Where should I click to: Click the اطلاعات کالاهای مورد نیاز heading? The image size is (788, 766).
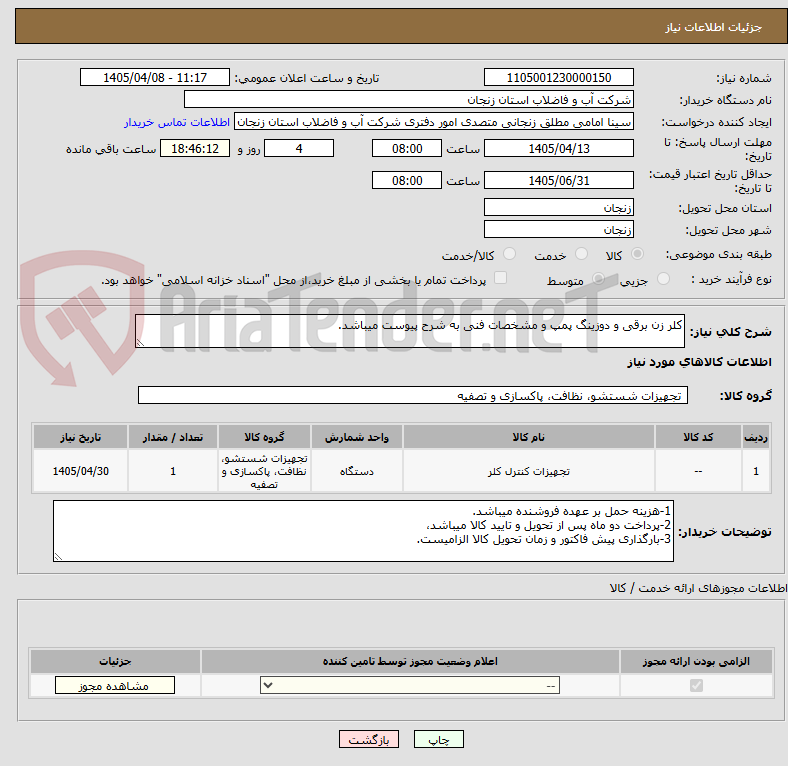[x=699, y=362]
